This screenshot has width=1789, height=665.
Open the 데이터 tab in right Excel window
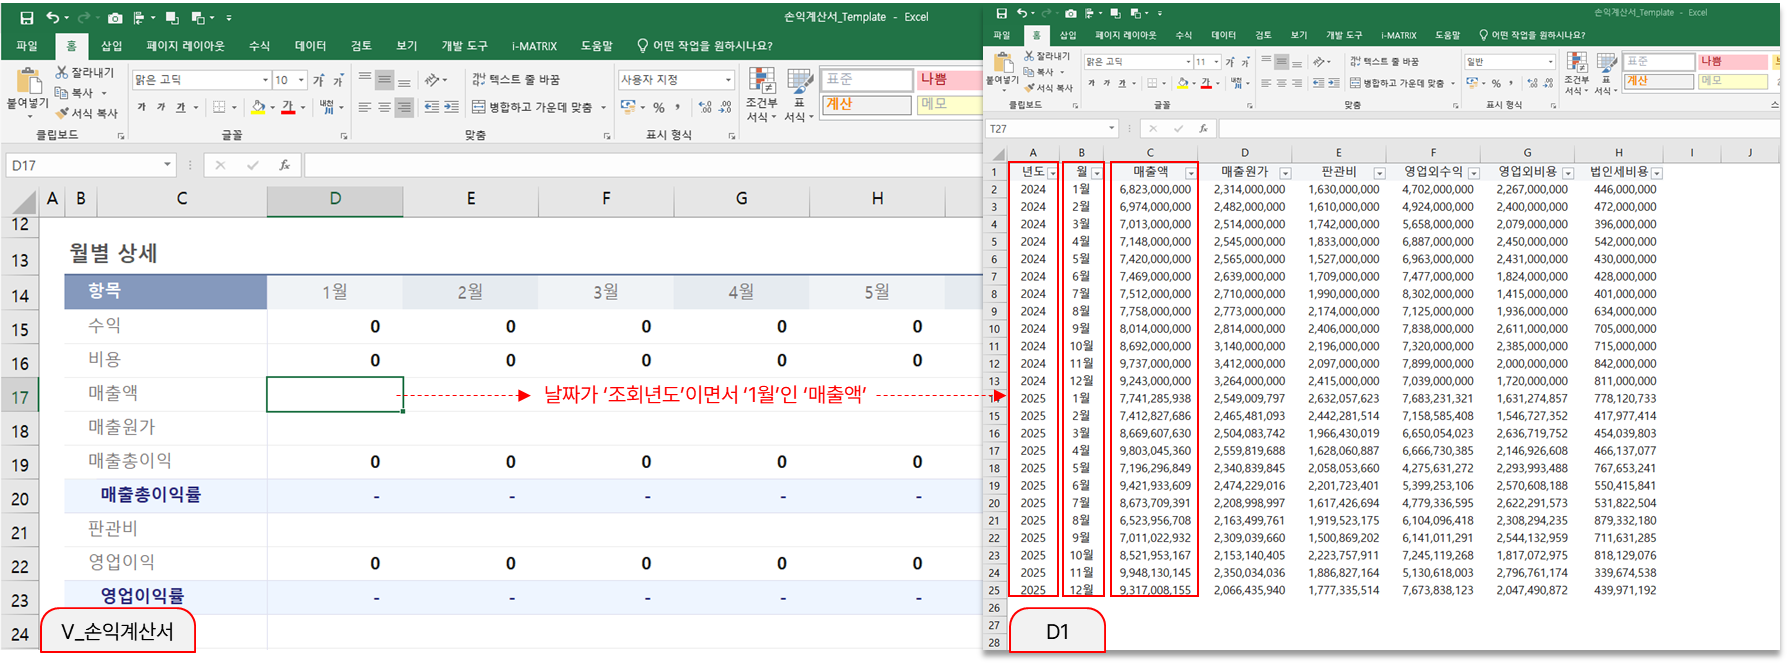click(1223, 35)
